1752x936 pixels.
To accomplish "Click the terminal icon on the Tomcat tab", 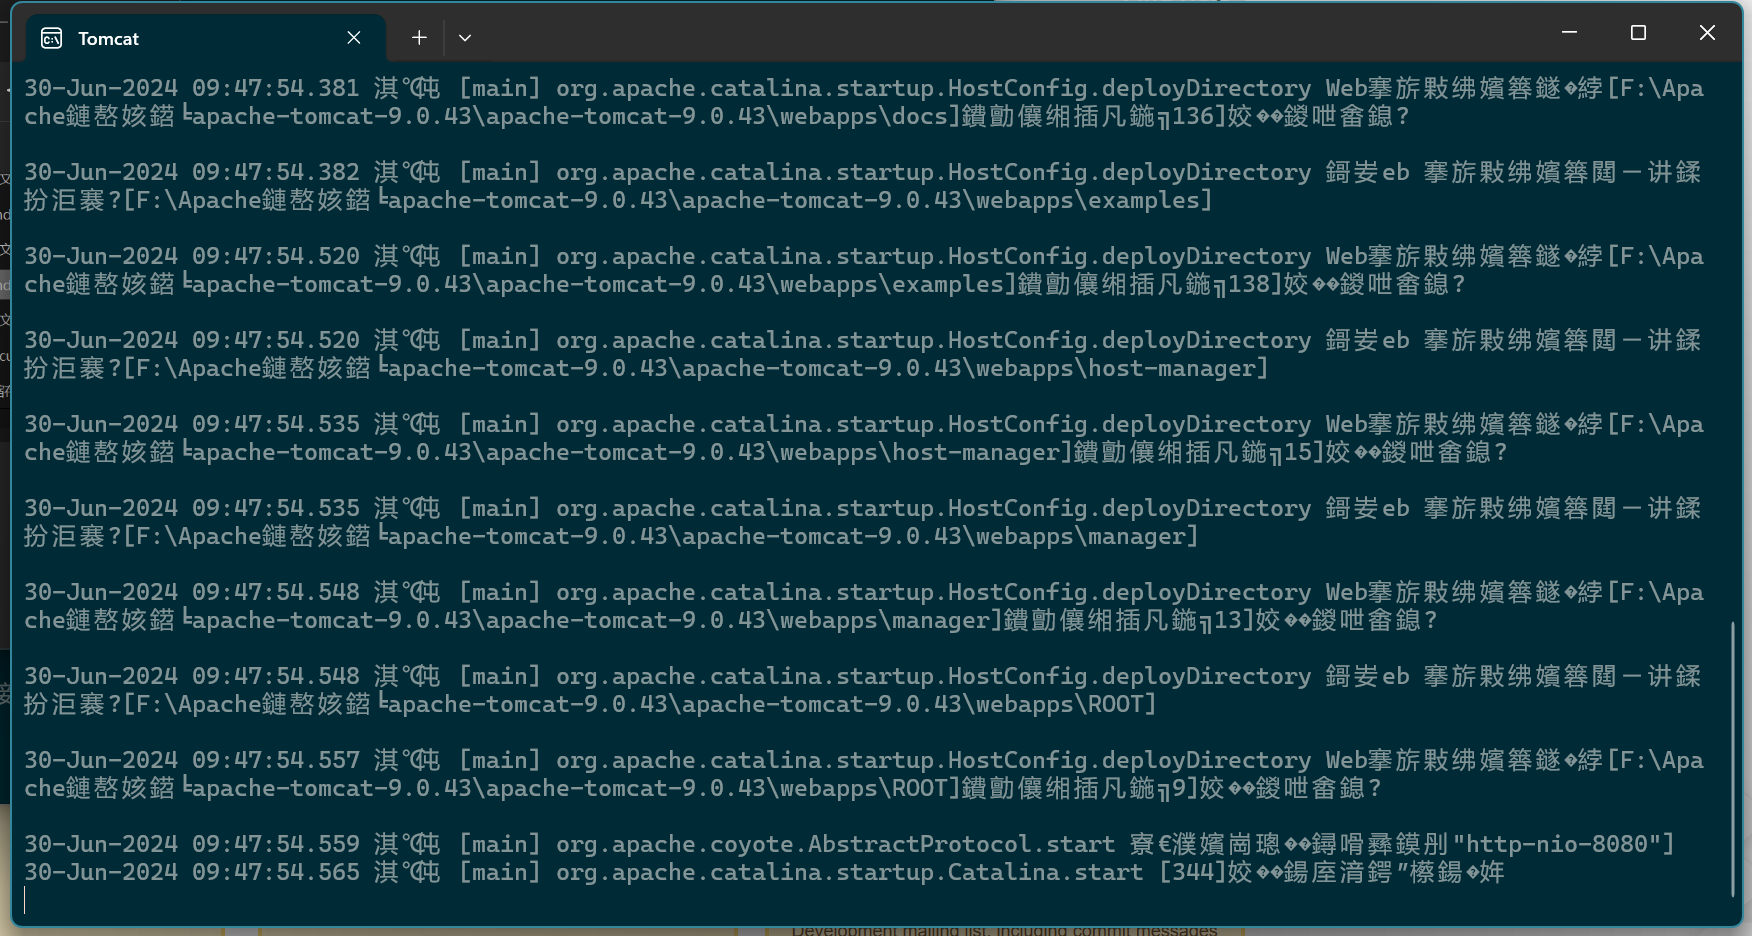I will [x=51, y=38].
